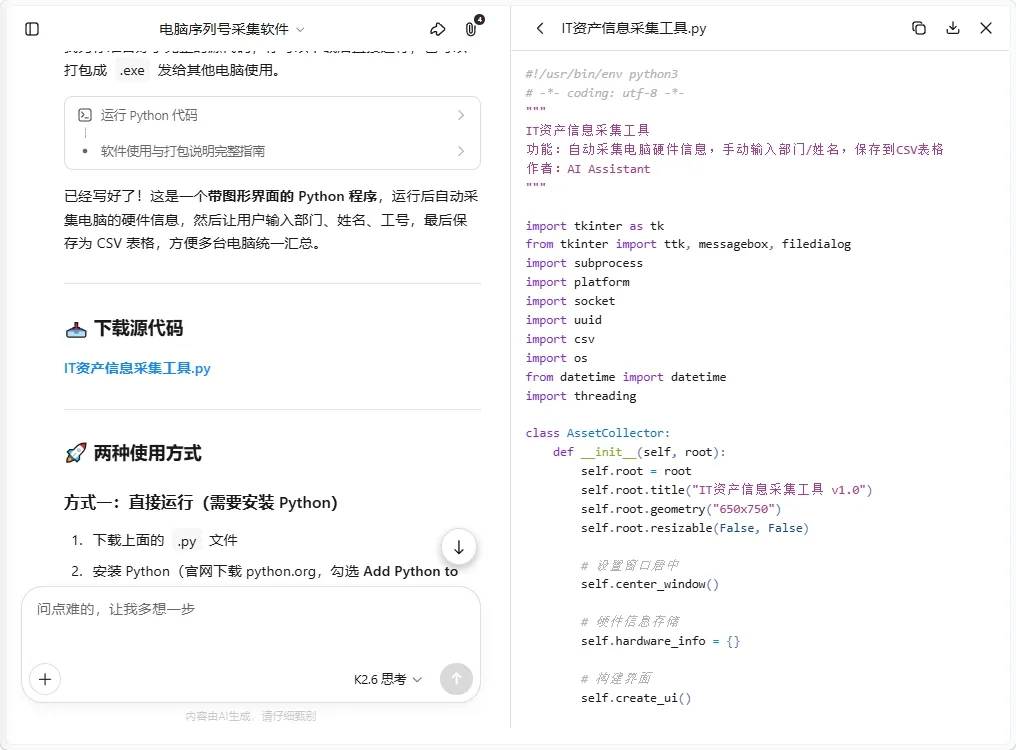Click the code line self.hardware_info = {}

pyautogui.click(x=660, y=641)
